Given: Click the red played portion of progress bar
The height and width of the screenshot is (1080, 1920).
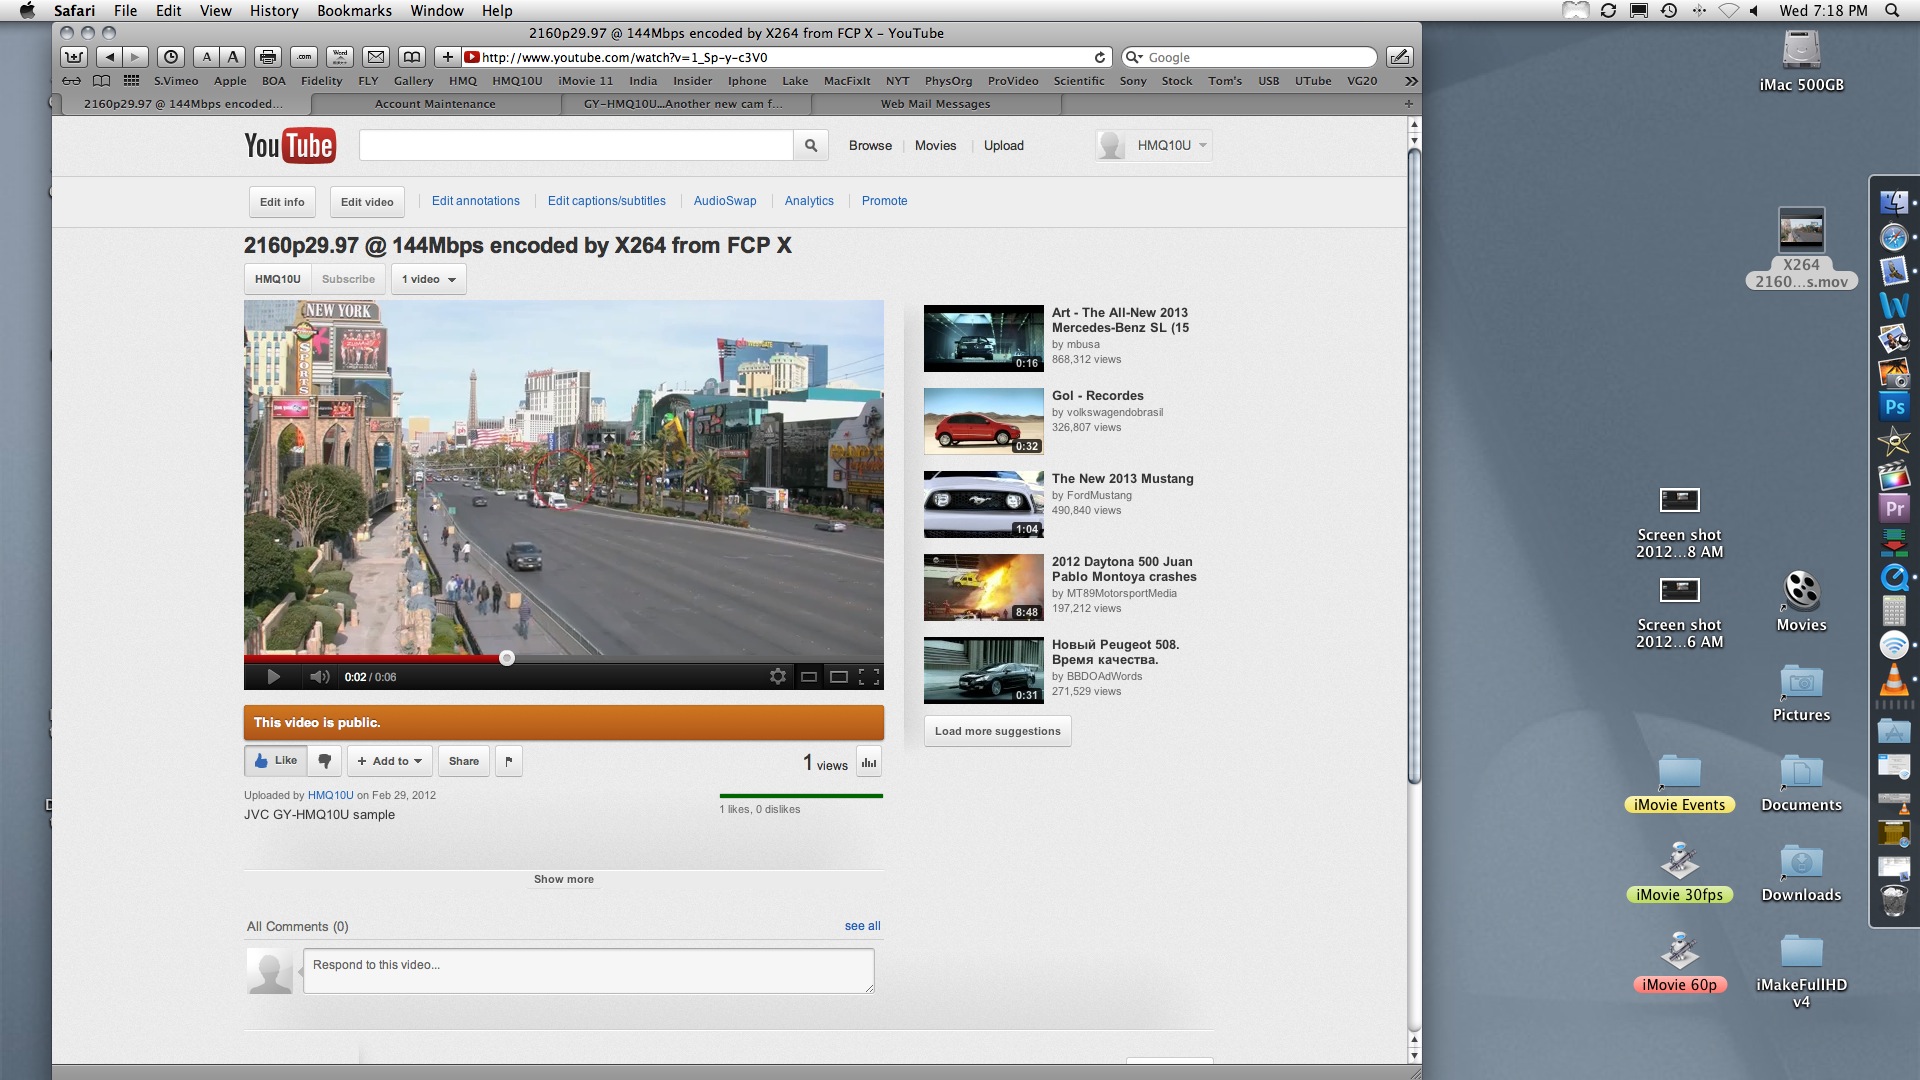Looking at the screenshot, I should (x=372, y=658).
